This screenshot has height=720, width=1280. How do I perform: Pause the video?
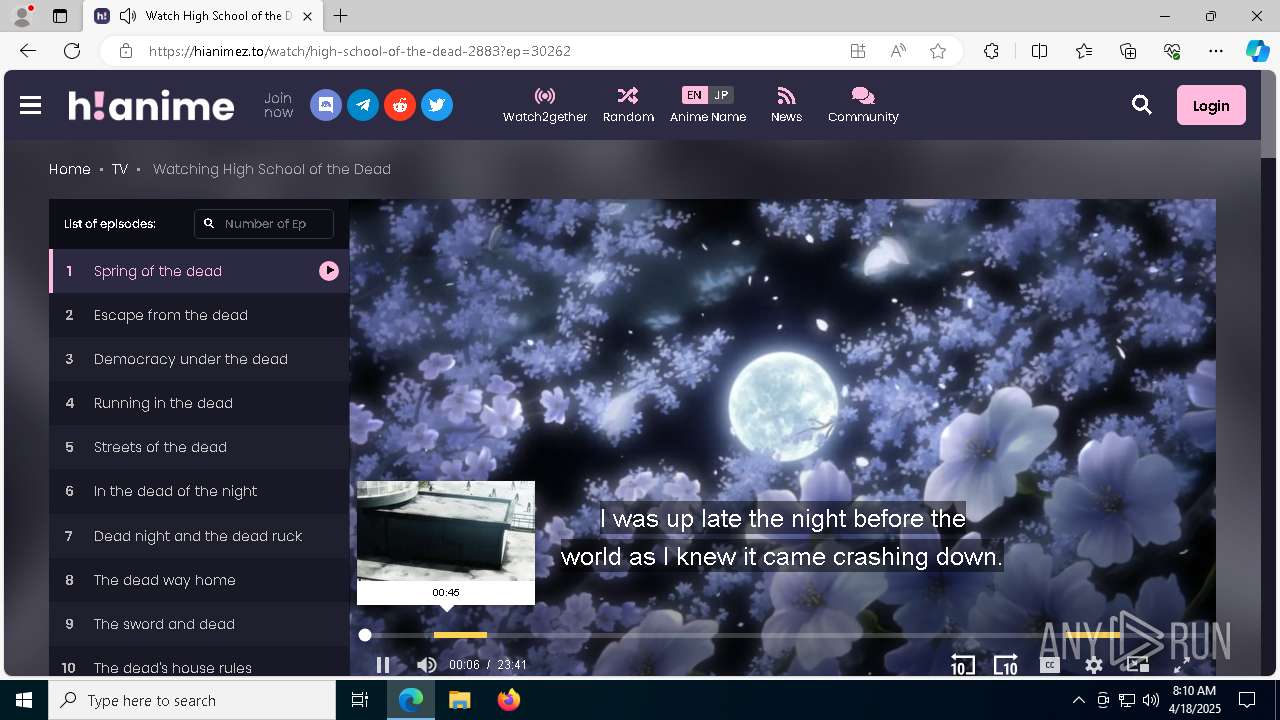(x=383, y=665)
